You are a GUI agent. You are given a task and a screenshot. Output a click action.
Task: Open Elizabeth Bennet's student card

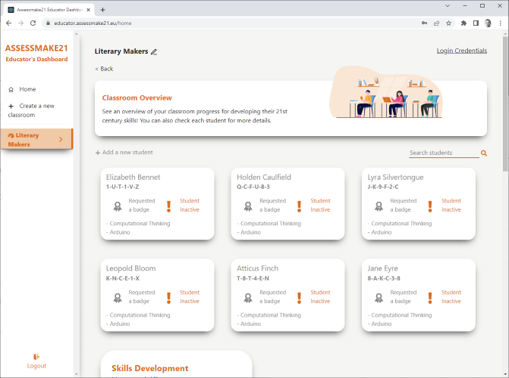(x=157, y=204)
